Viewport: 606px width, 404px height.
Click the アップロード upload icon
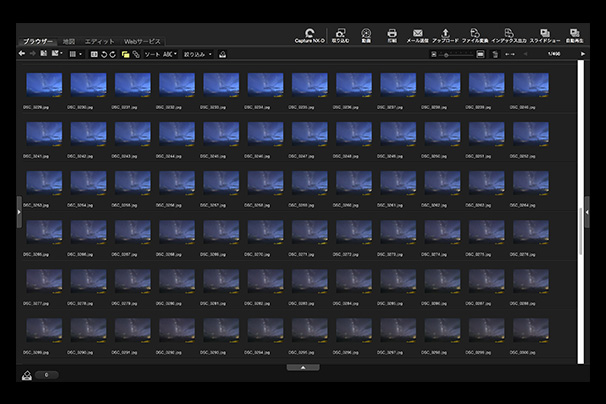[445, 34]
